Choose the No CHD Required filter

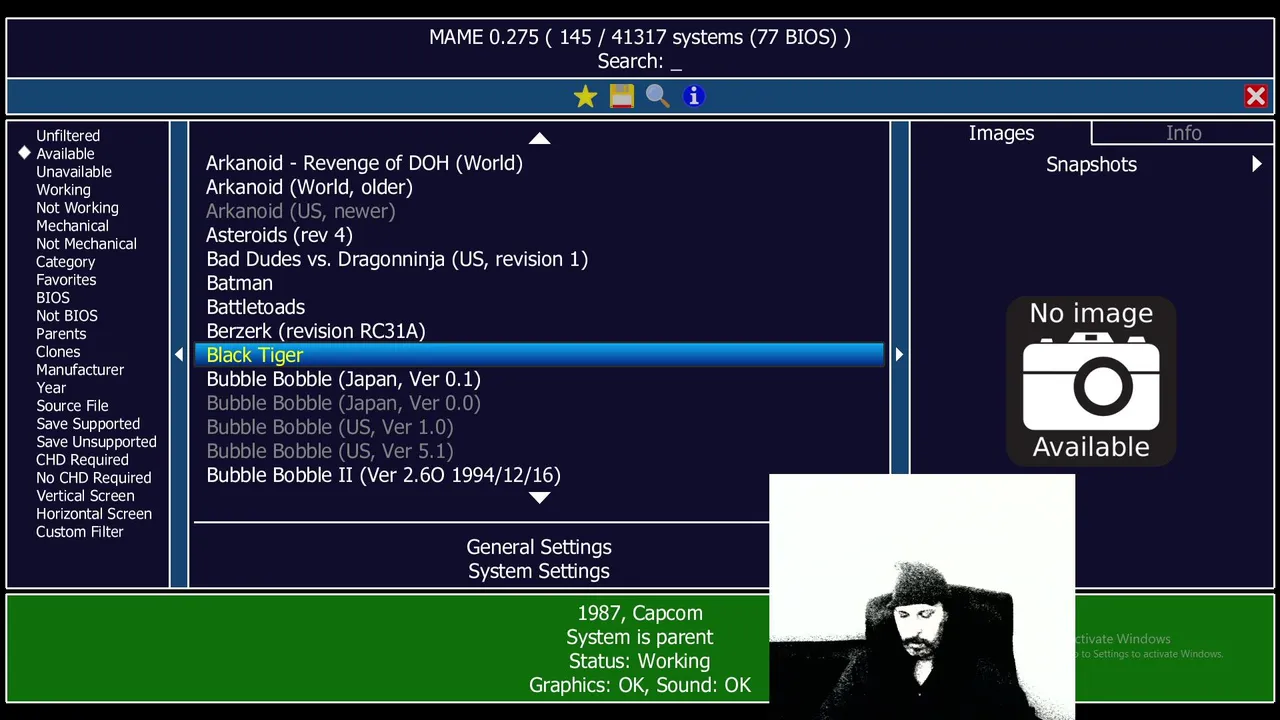[x=94, y=478]
